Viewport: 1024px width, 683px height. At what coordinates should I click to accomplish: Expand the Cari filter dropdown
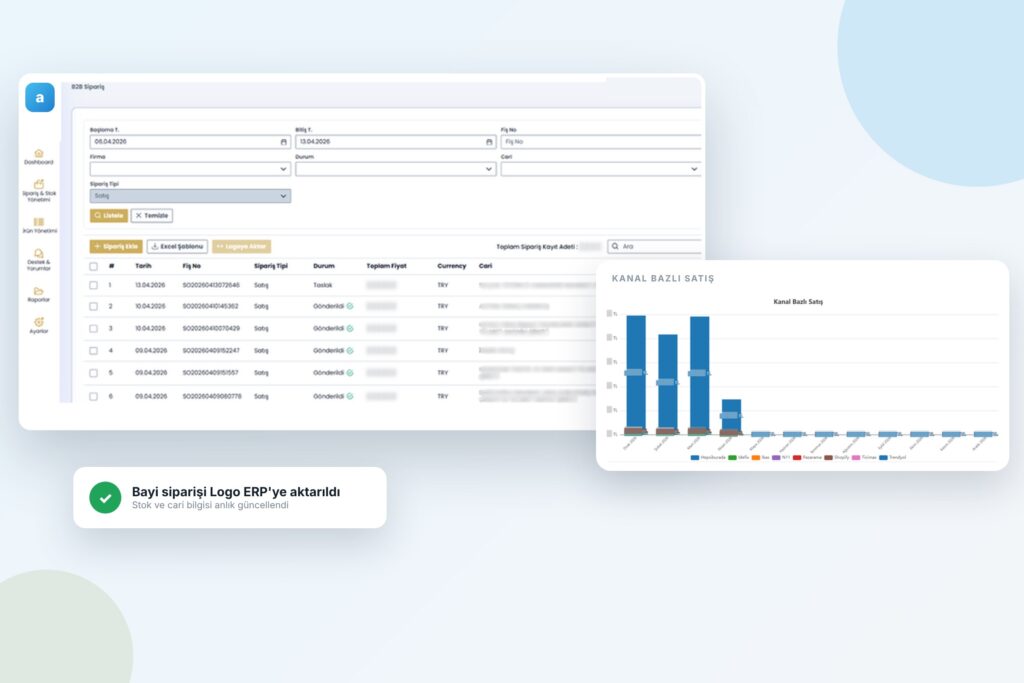click(601, 169)
